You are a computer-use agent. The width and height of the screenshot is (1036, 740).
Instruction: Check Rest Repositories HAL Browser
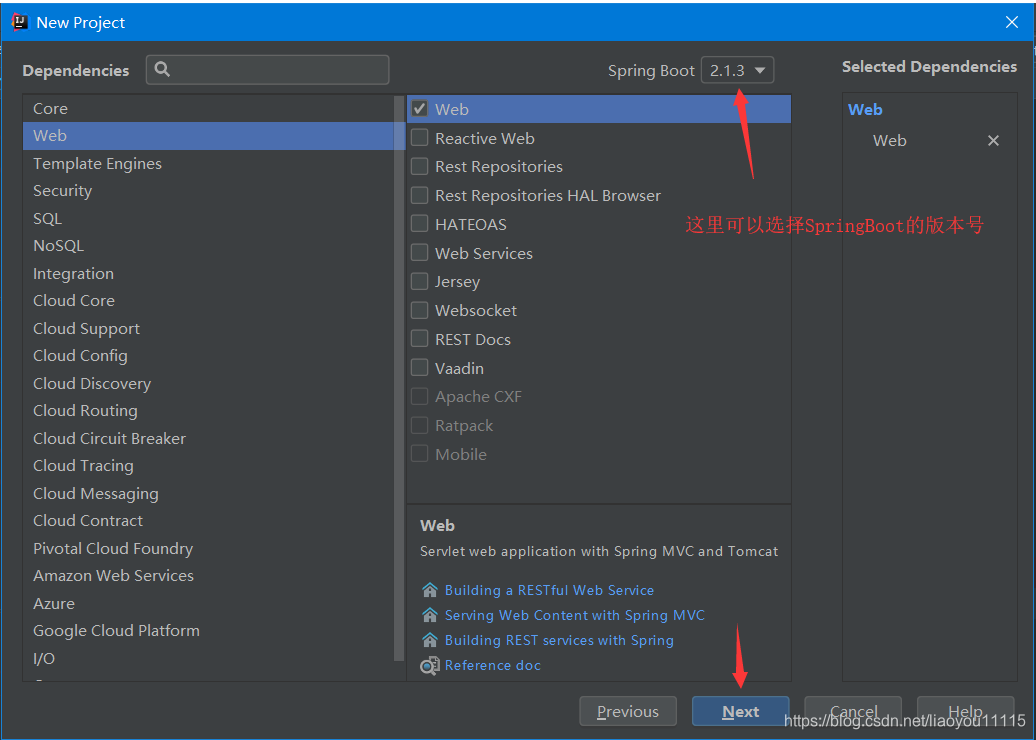[420, 196]
